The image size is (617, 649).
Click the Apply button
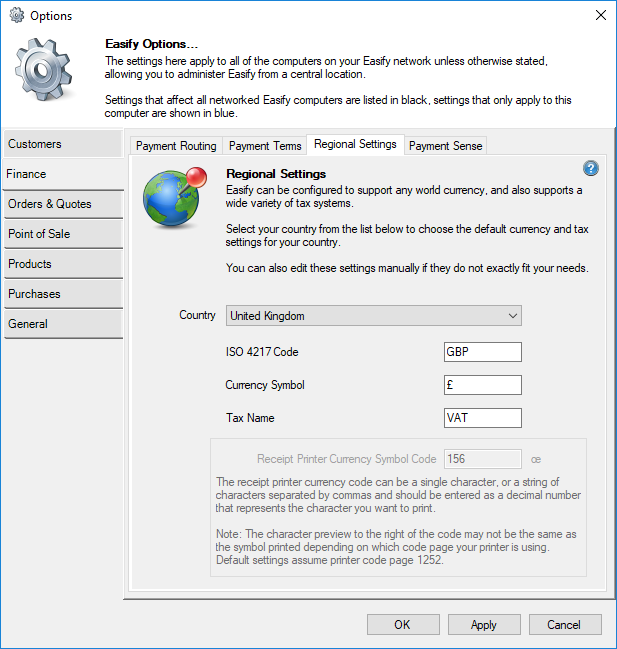(x=483, y=624)
